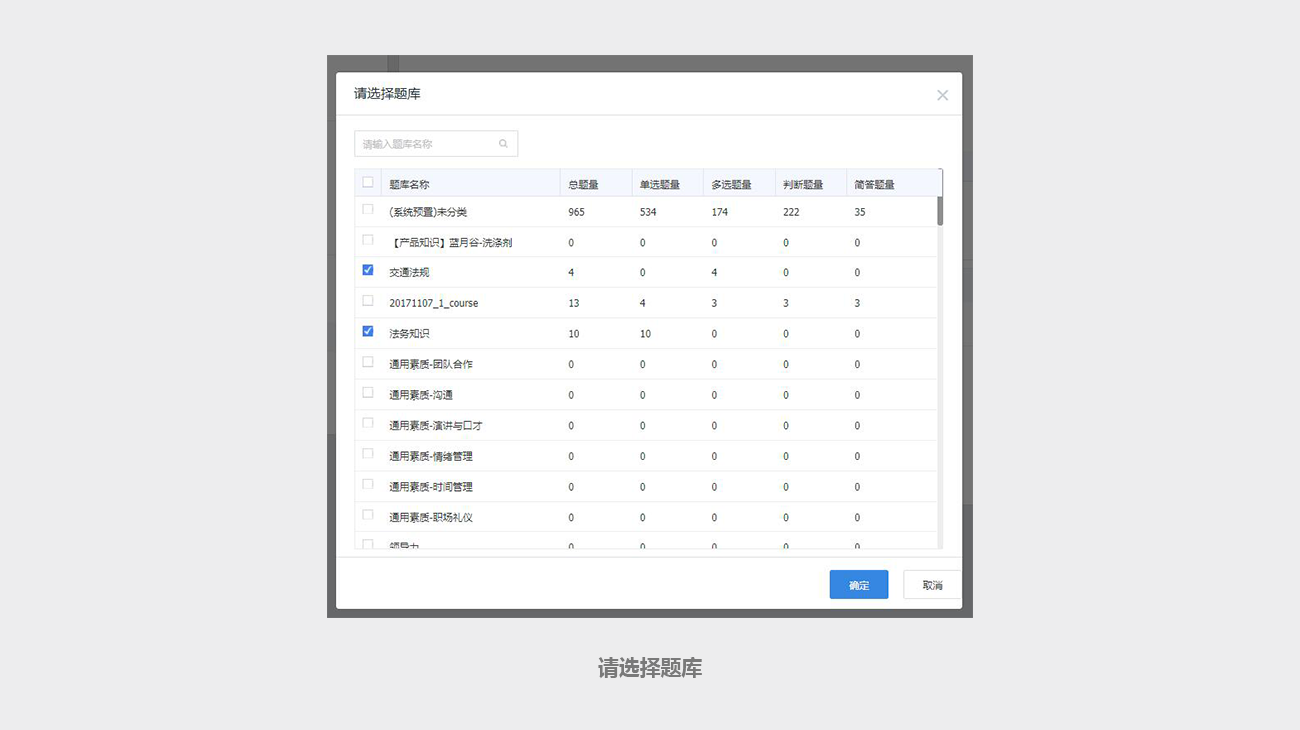
Task: Tick the 通用素质-情绪管理 checkbox
Action: click(x=368, y=454)
